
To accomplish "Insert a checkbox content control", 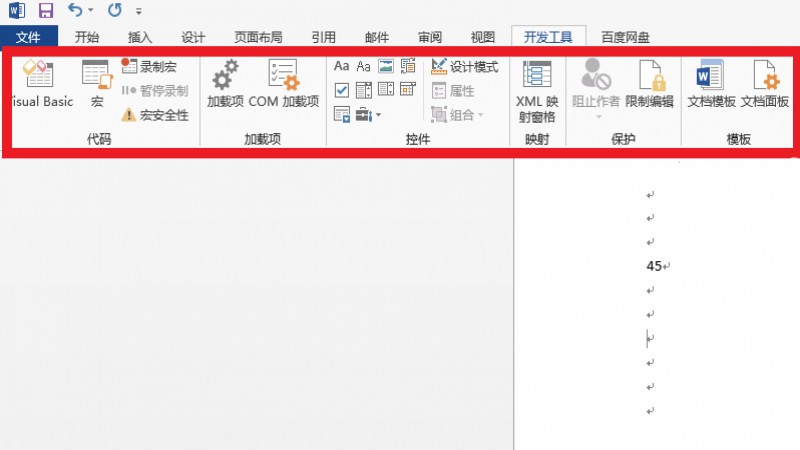I will coord(342,90).
